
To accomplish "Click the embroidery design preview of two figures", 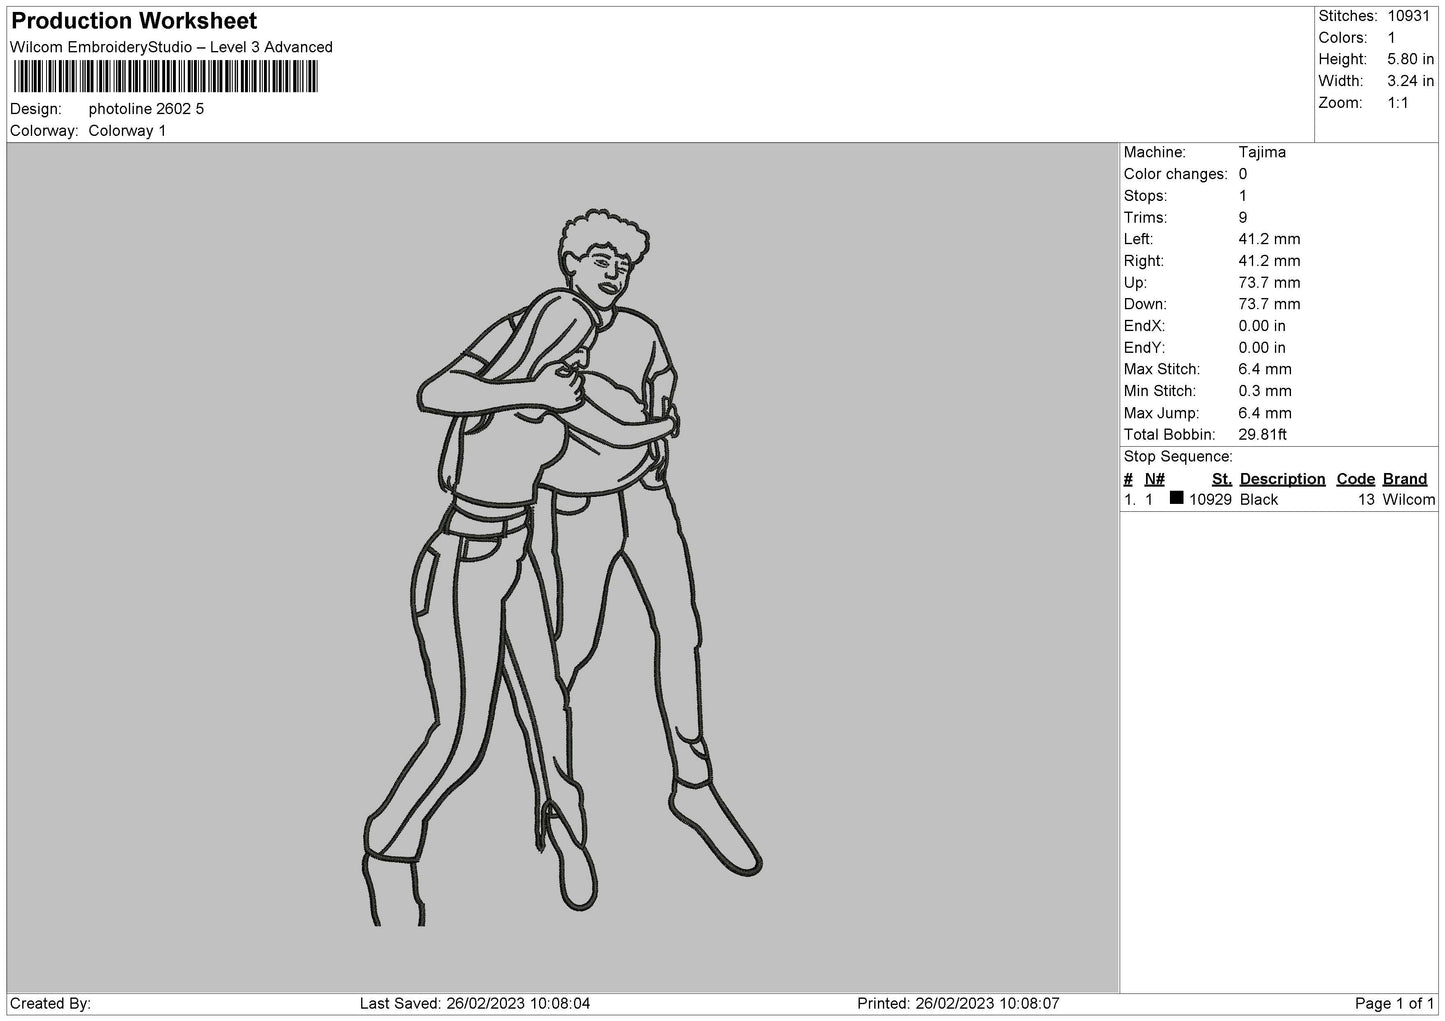I will point(562,567).
